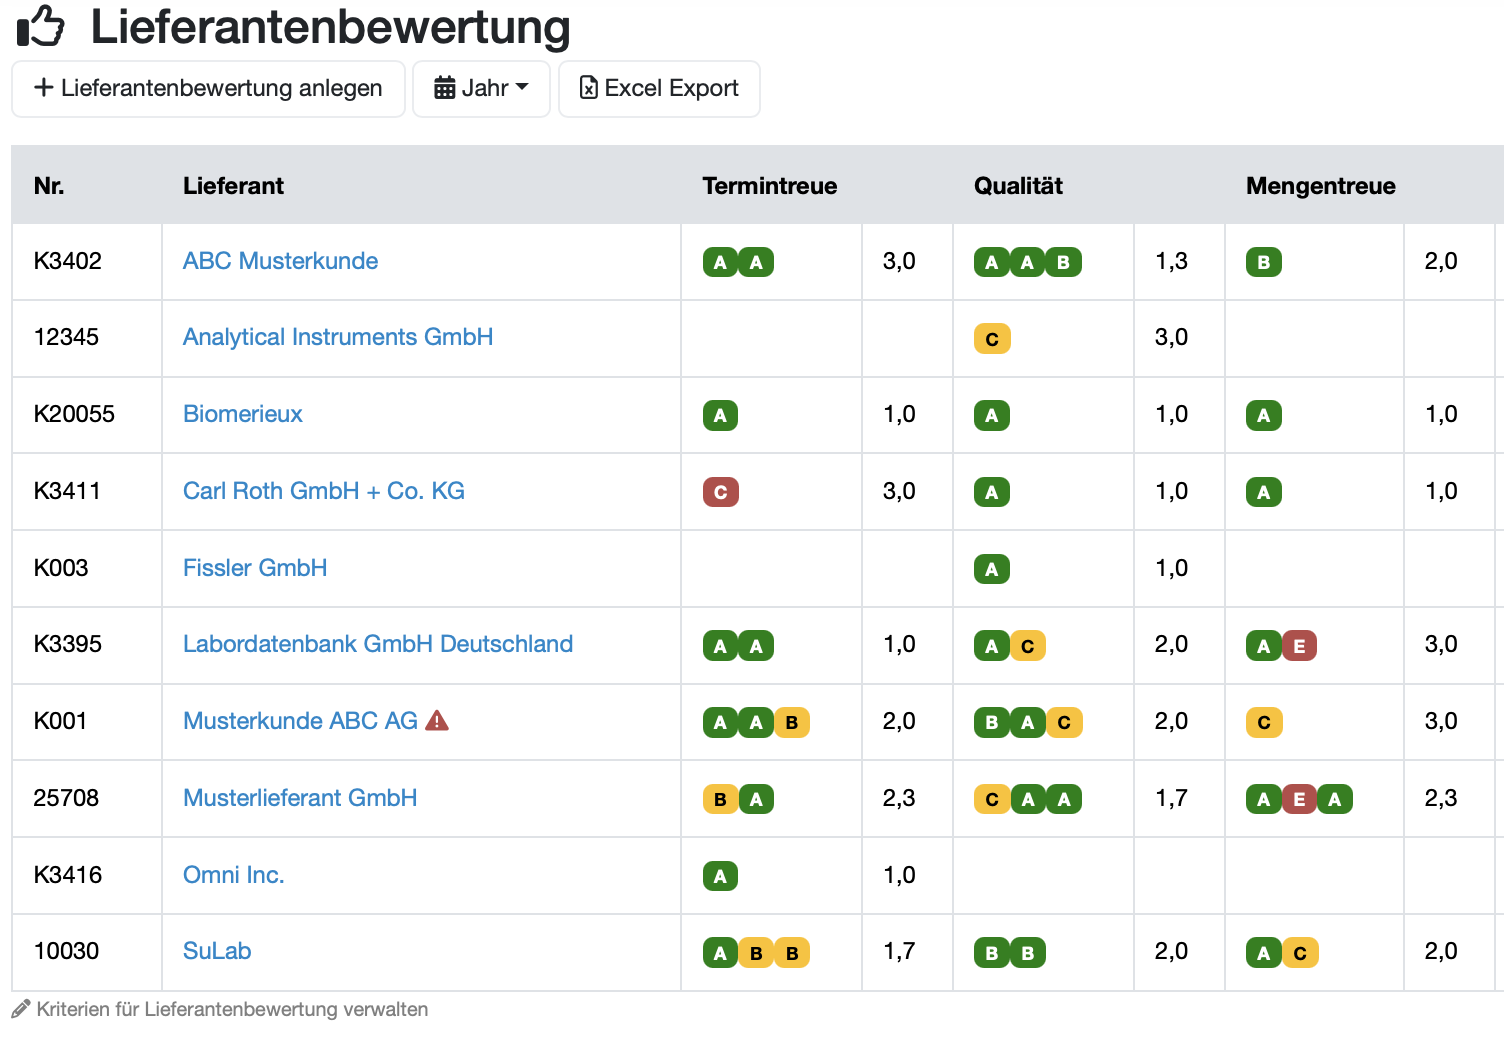Click the red E badge in Musterlieferant row

1299,799
